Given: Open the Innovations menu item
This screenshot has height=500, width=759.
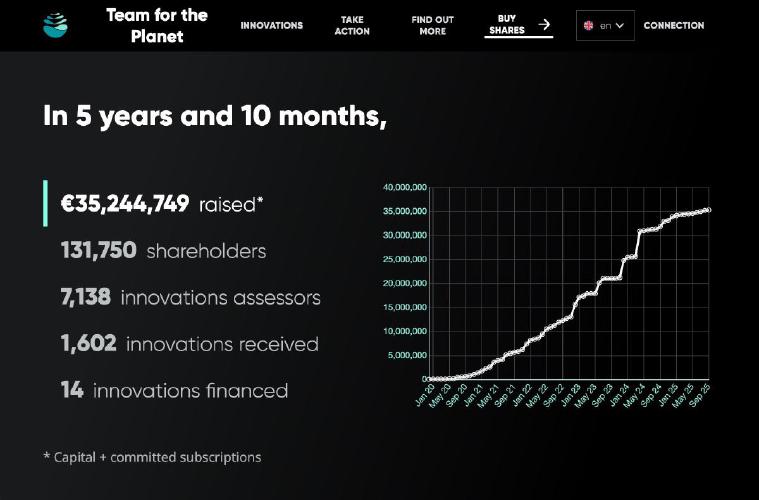Looking at the screenshot, I should click(x=271, y=26).
